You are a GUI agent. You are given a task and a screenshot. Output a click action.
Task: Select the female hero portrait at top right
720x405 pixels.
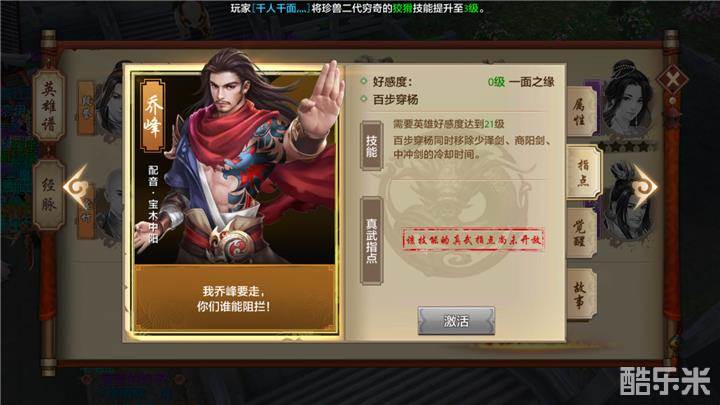pyautogui.click(x=627, y=99)
